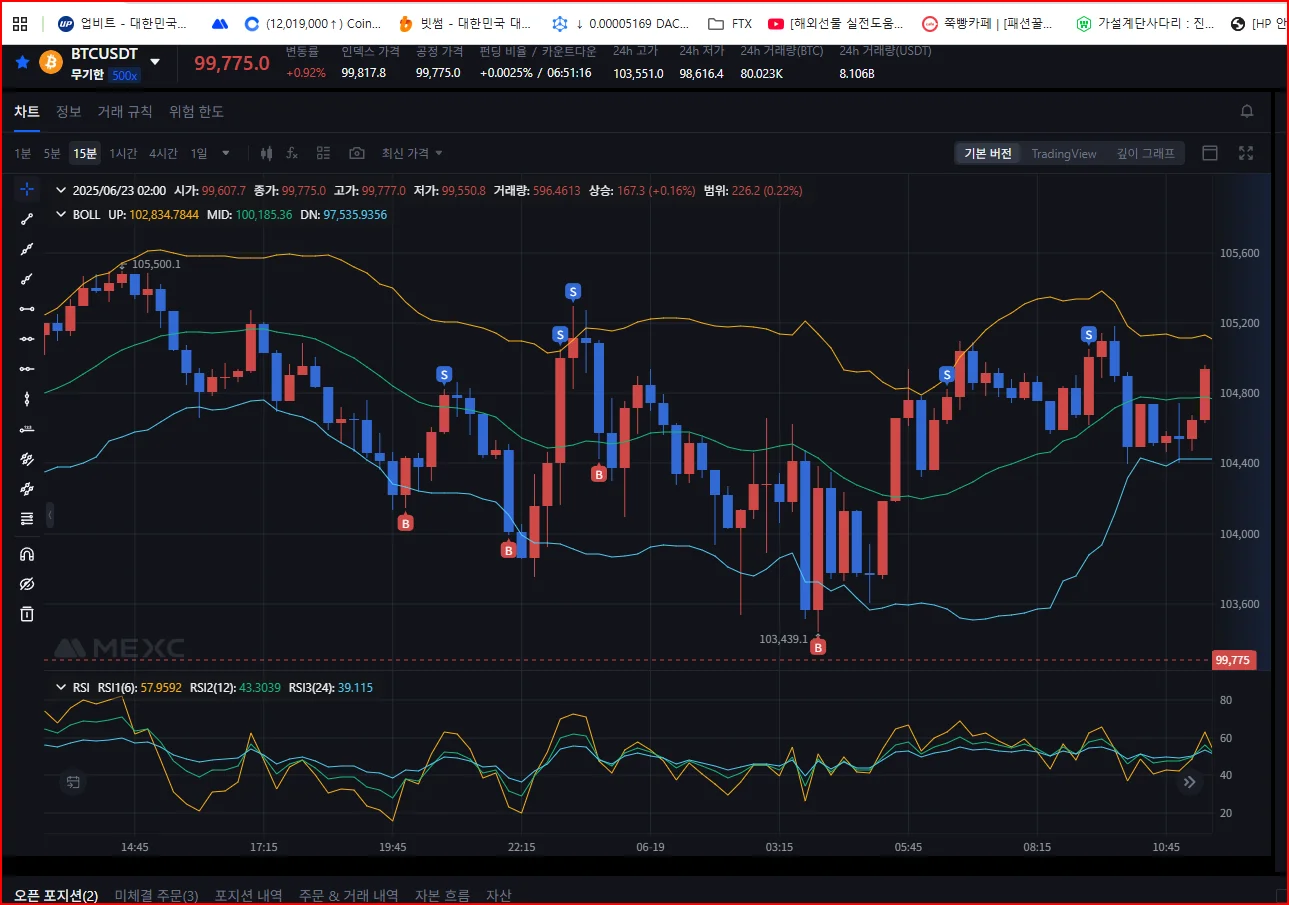Image resolution: width=1289 pixels, height=905 pixels.
Task: Open the chart settings list icon
Action: (323, 153)
